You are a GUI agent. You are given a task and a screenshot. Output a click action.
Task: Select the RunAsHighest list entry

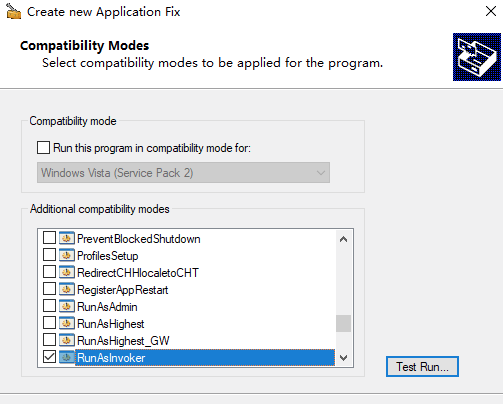pos(111,324)
